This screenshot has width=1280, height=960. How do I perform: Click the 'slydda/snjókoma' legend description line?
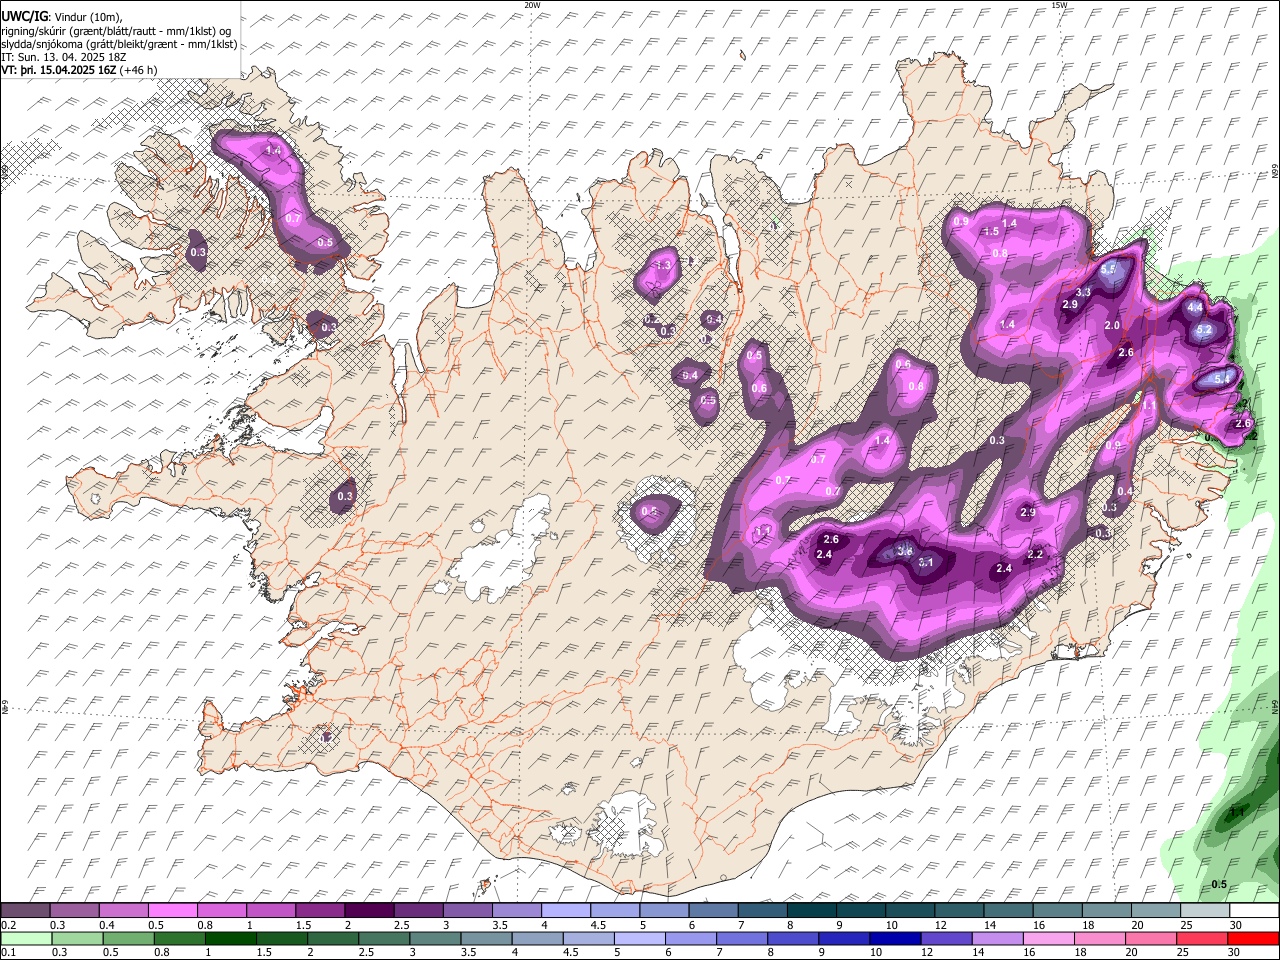119,44
